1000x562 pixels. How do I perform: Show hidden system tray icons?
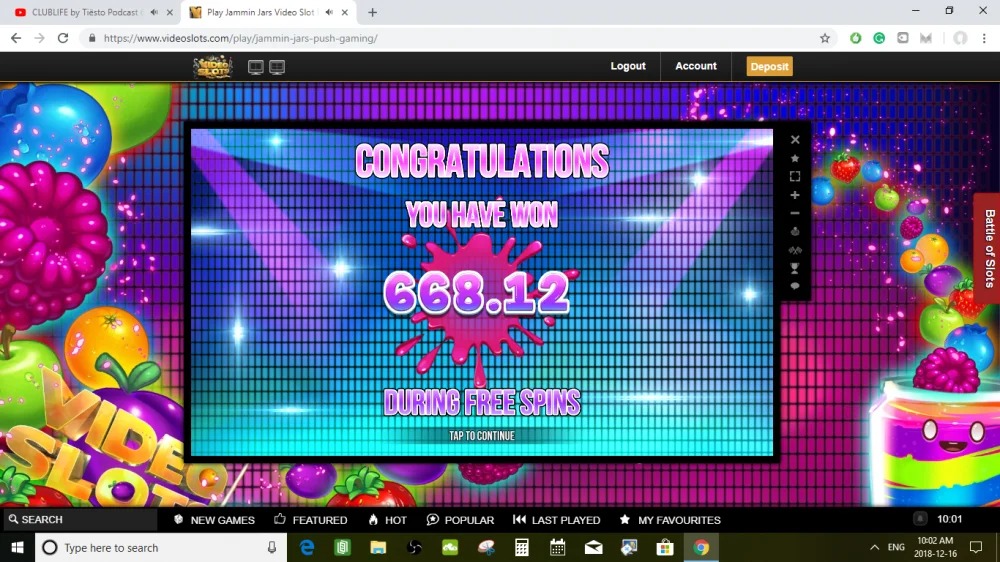(874, 547)
